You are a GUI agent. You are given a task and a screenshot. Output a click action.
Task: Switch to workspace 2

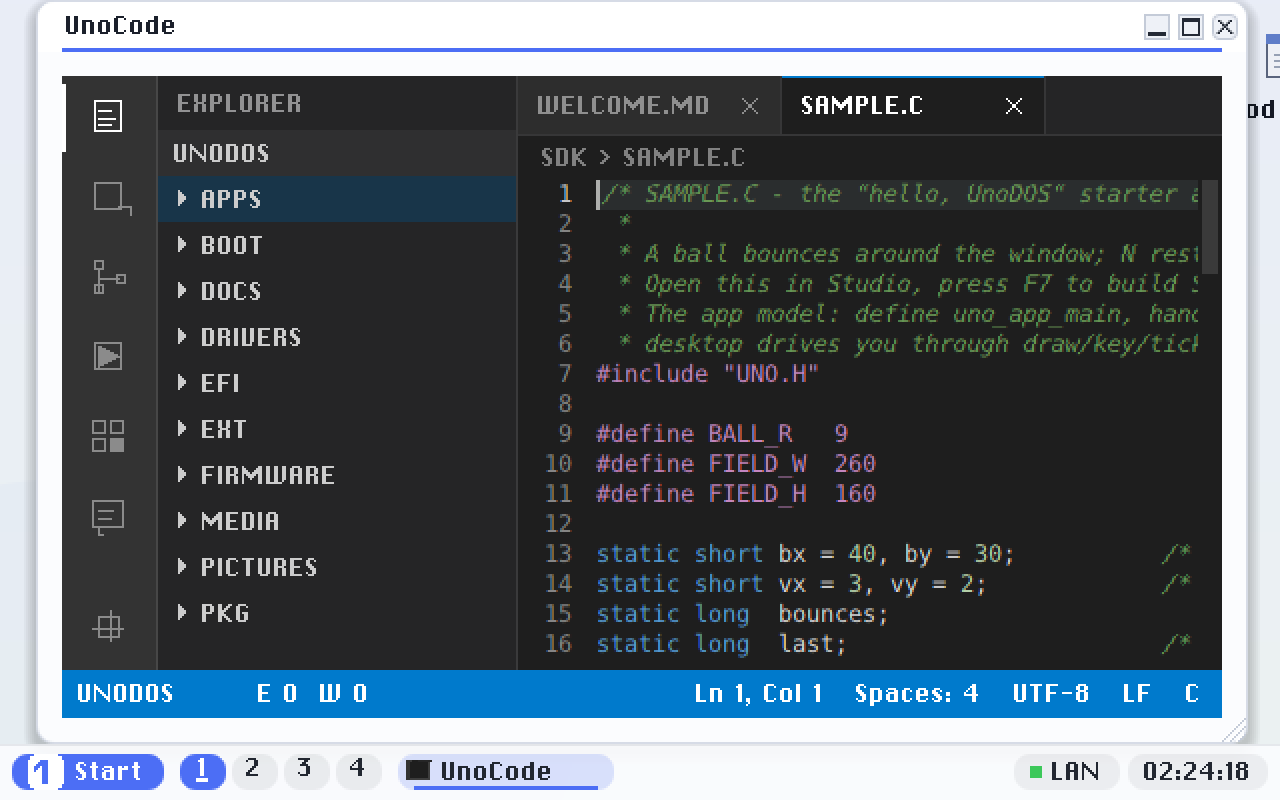pyautogui.click(x=254, y=771)
